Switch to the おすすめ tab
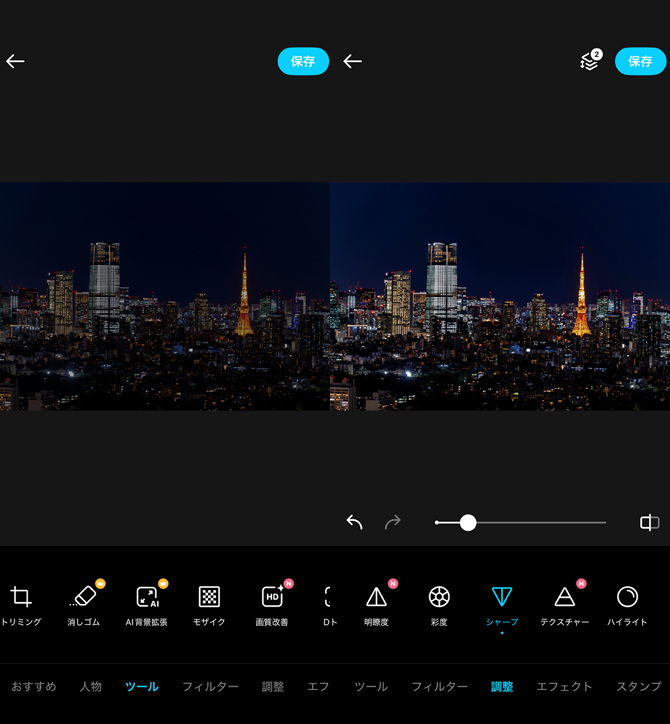 [x=34, y=687]
